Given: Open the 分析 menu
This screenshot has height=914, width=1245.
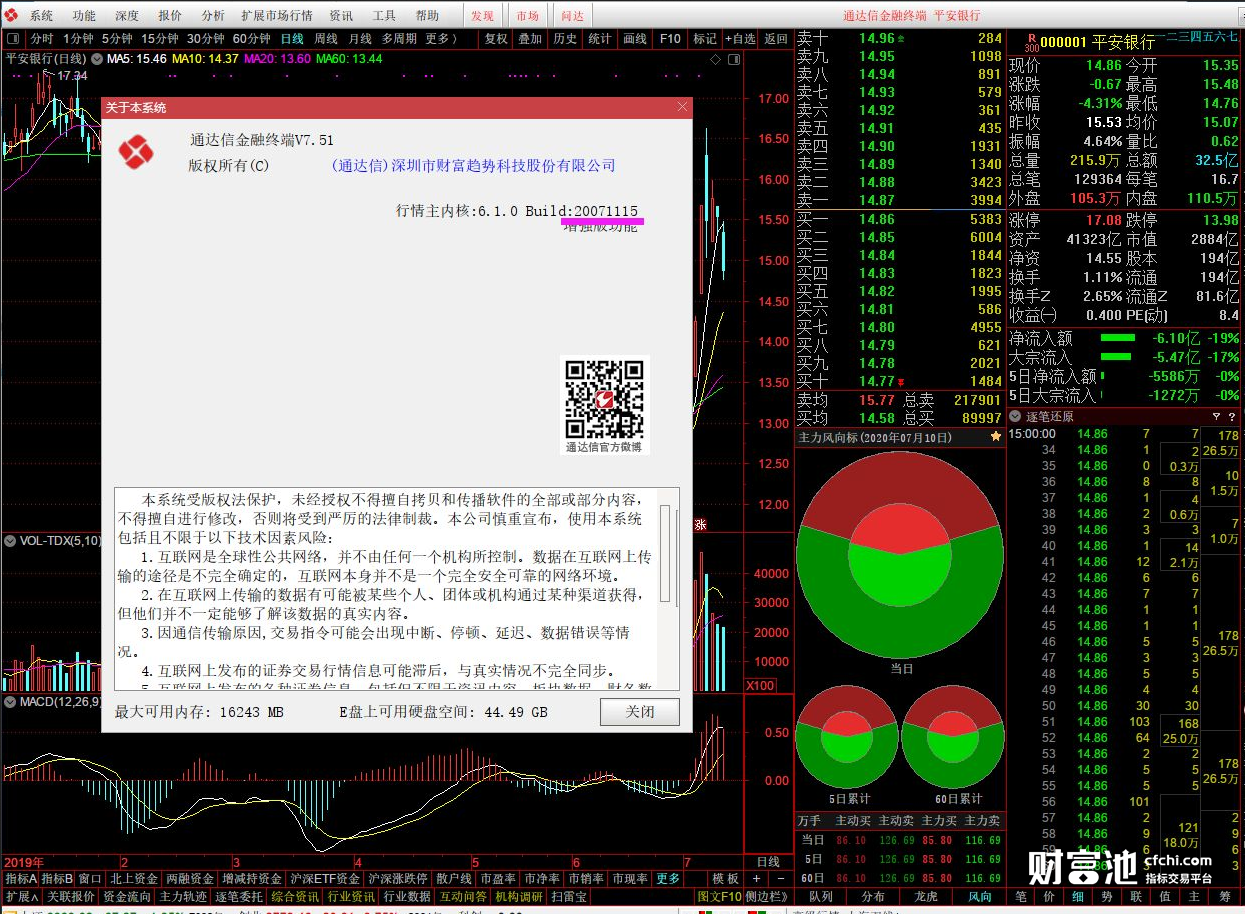Looking at the screenshot, I should [213, 16].
